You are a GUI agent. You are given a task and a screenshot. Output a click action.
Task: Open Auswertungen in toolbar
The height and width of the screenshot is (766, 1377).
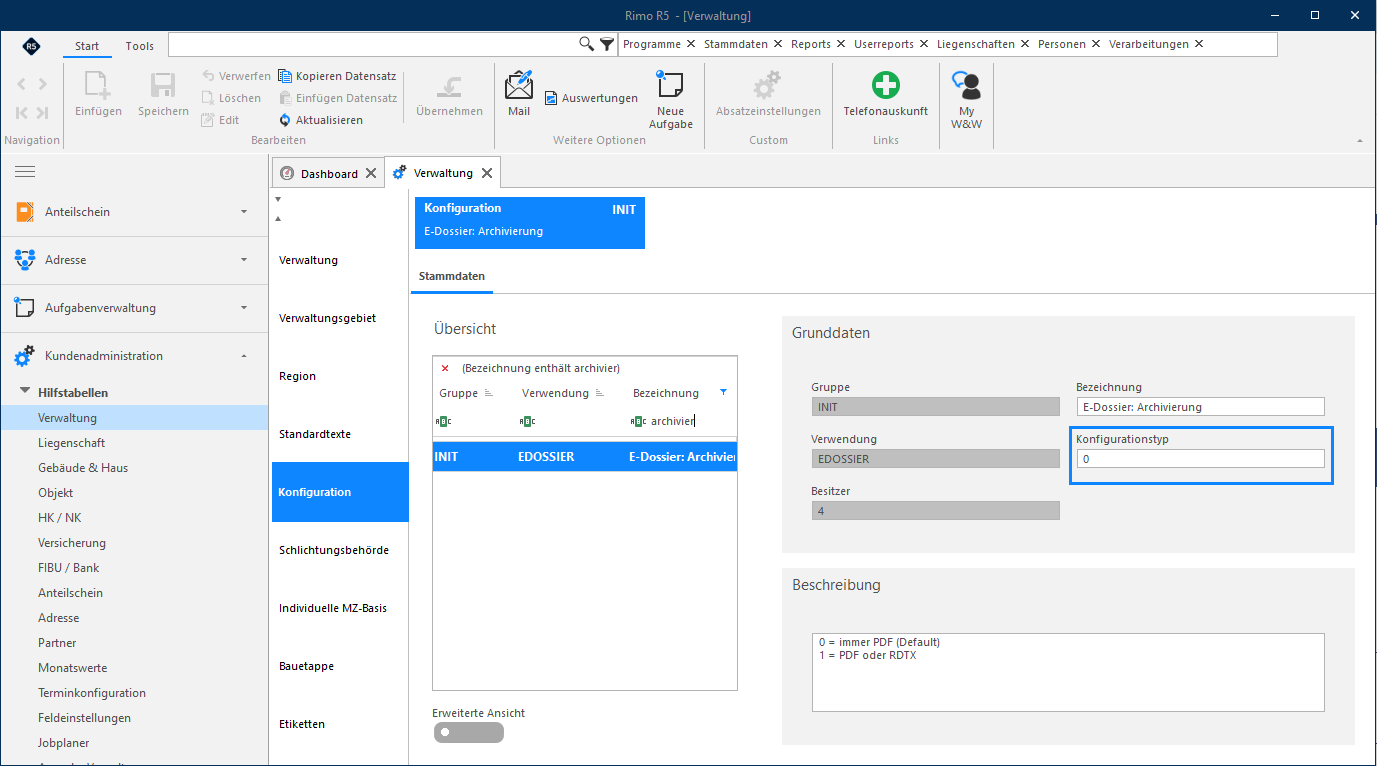click(591, 98)
